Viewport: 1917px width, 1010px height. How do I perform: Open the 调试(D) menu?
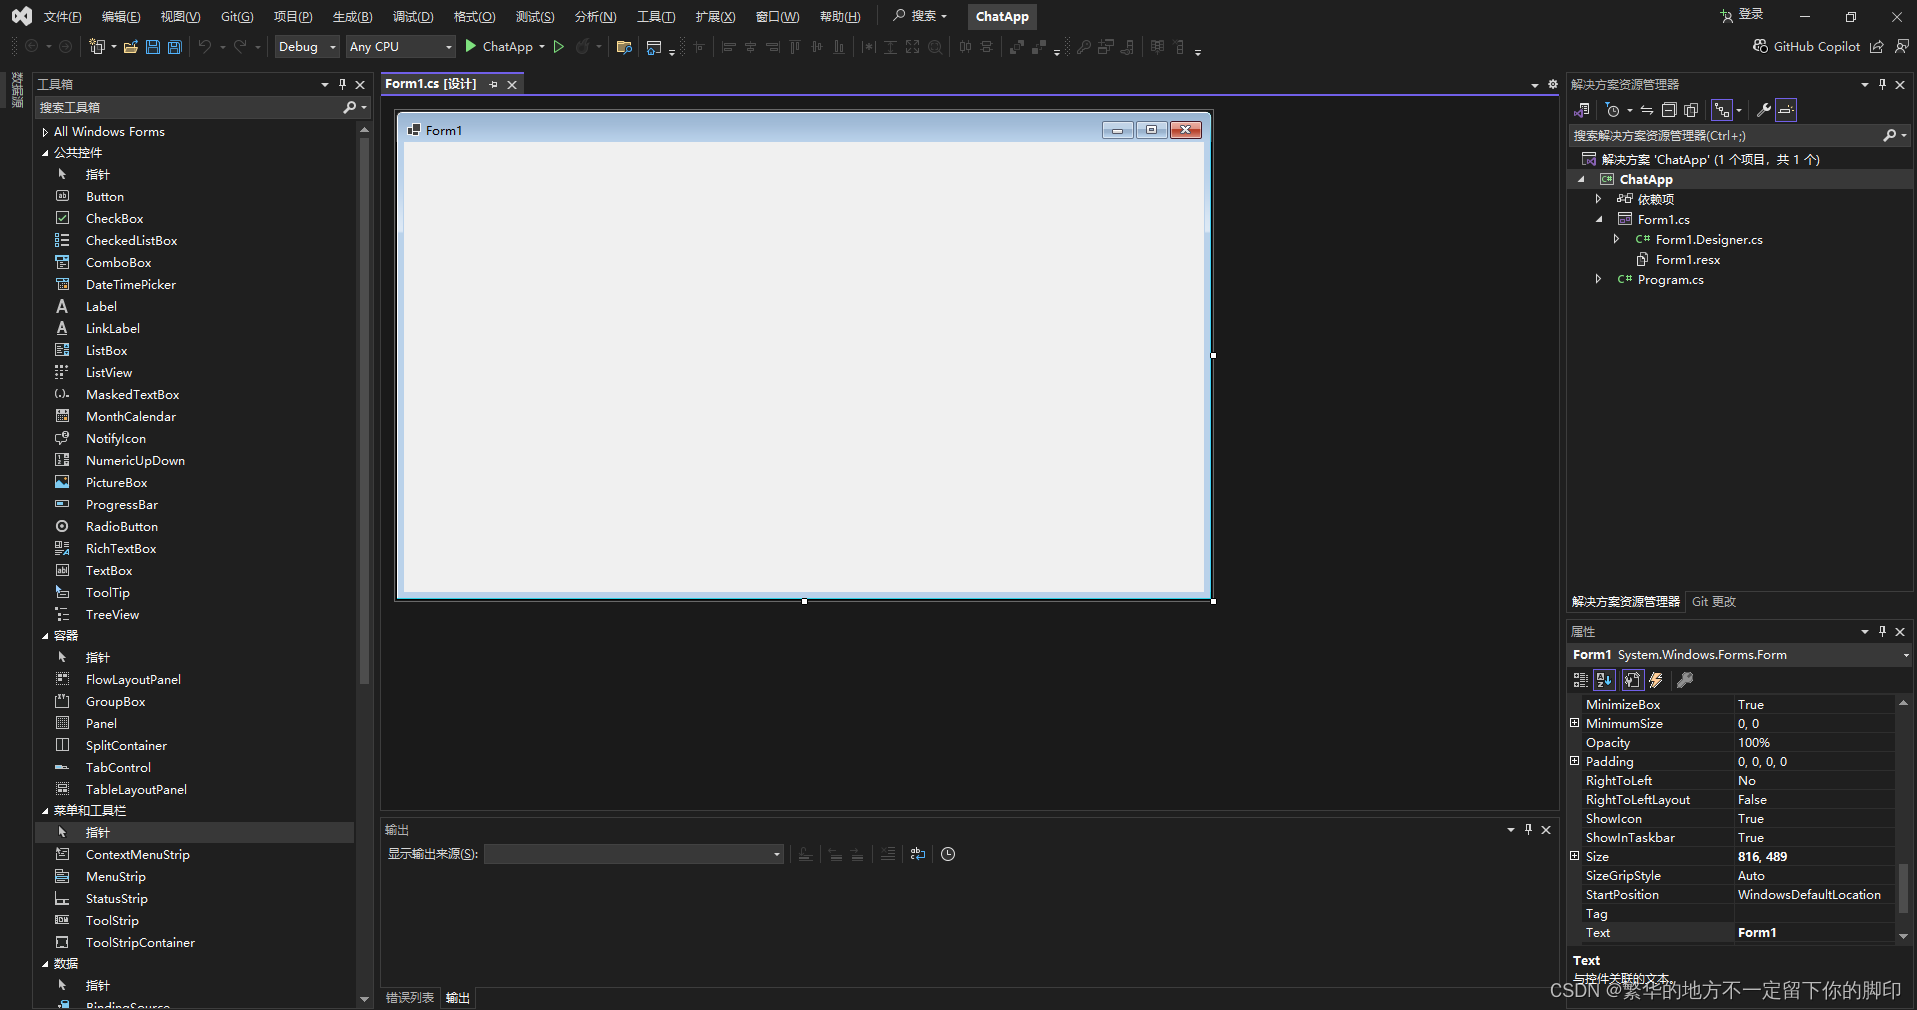pos(413,17)
